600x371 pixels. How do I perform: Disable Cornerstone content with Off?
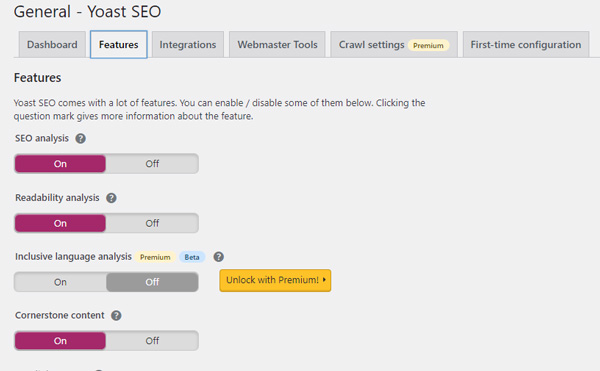pos(152,341)
